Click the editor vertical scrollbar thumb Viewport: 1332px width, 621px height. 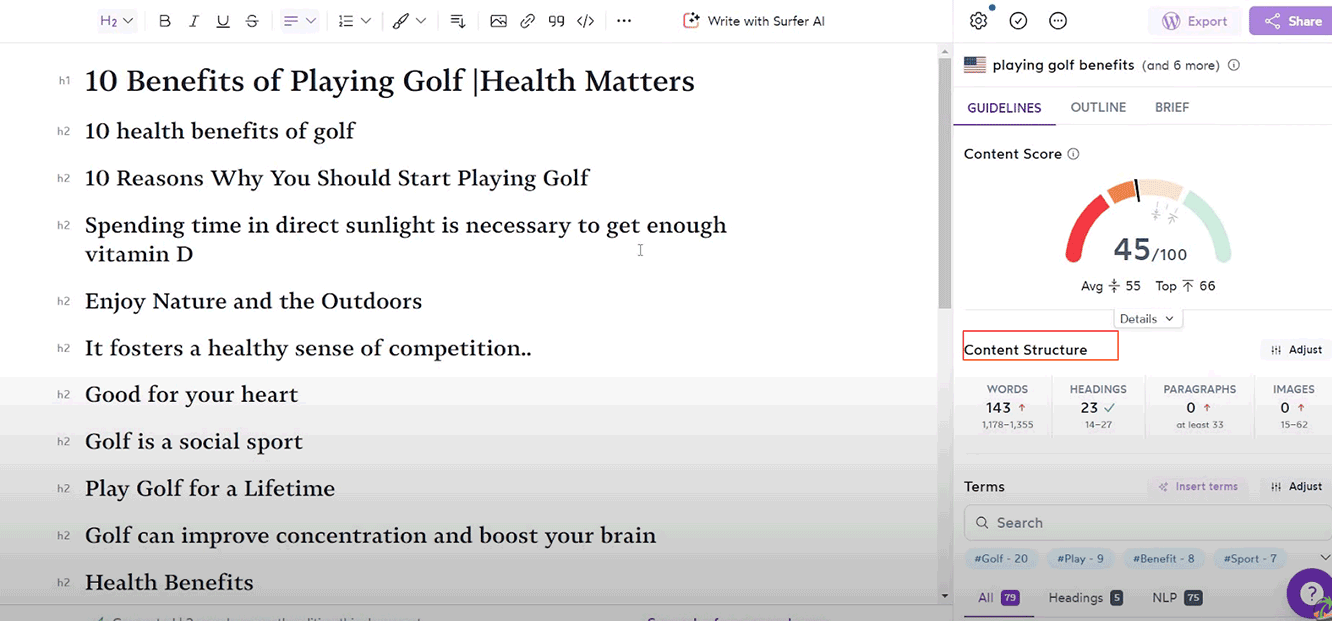coord(944,183)
